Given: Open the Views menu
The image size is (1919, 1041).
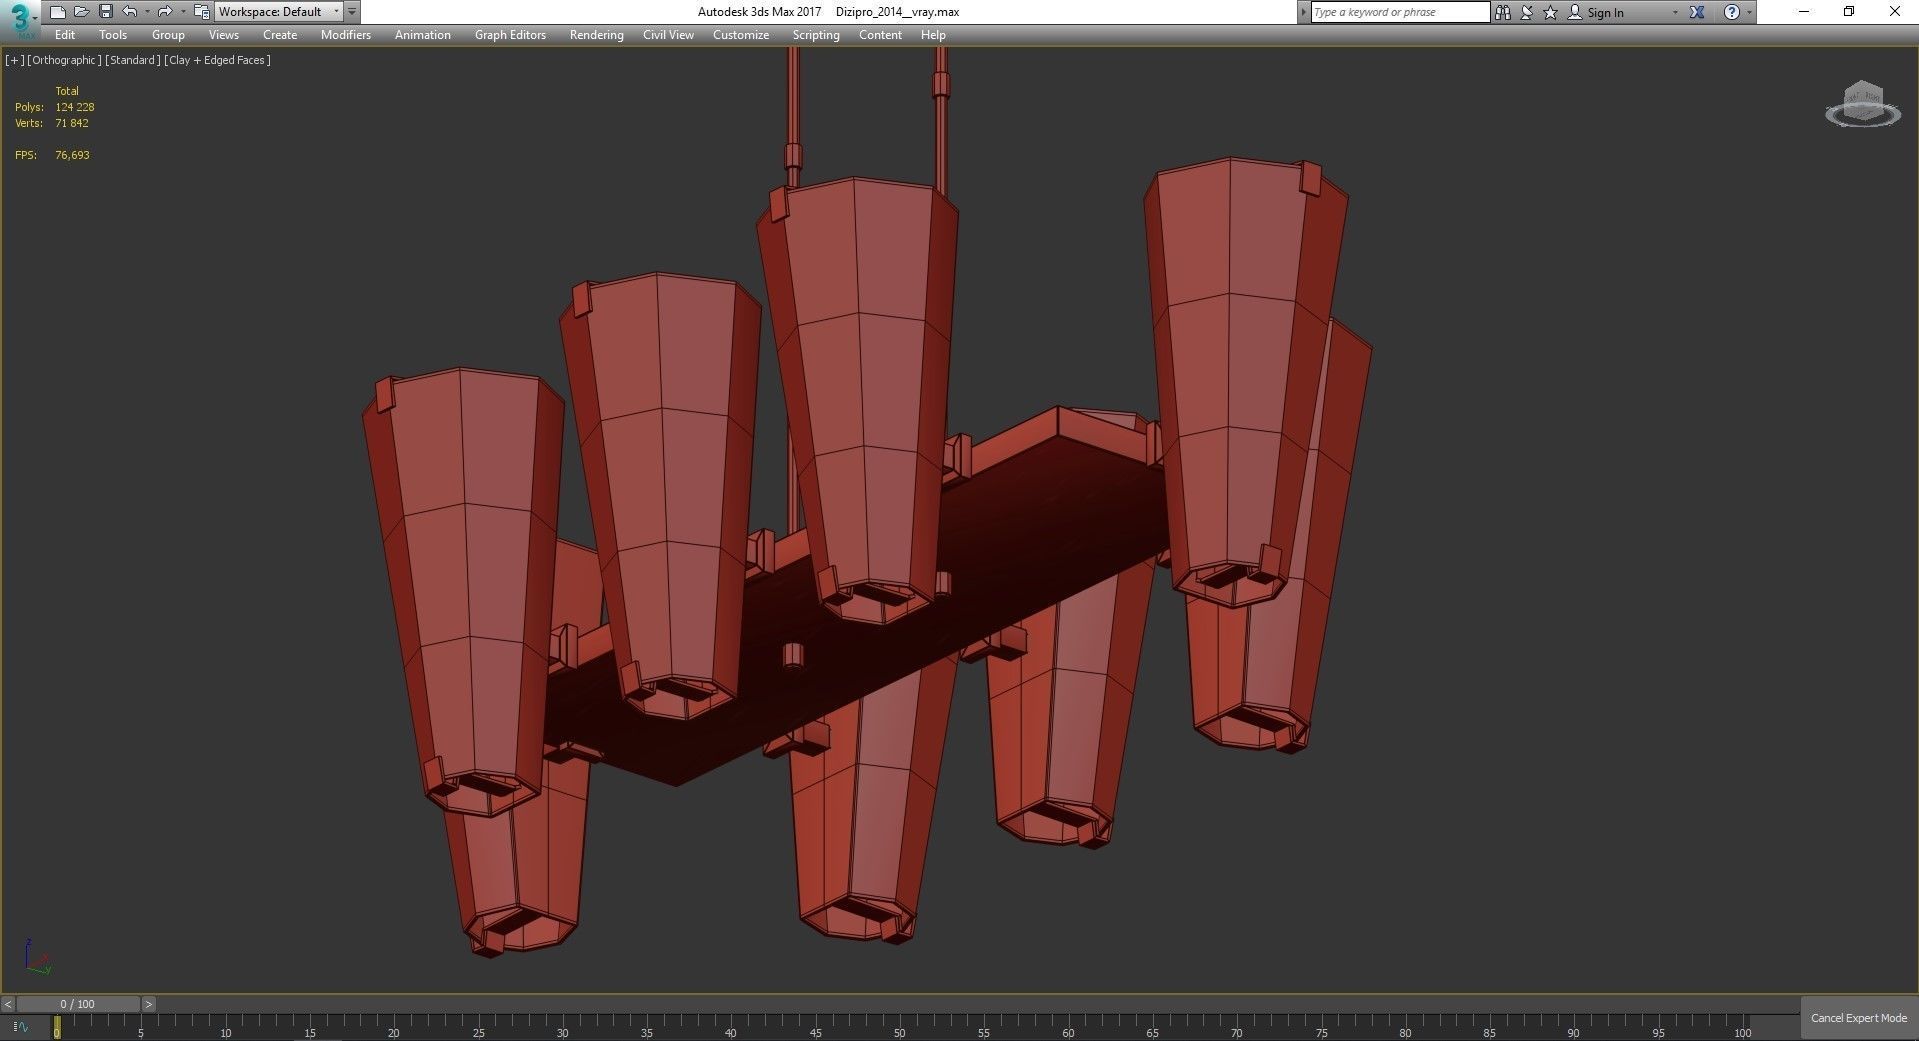Looking at the screenshot, I should pos(223,35).
